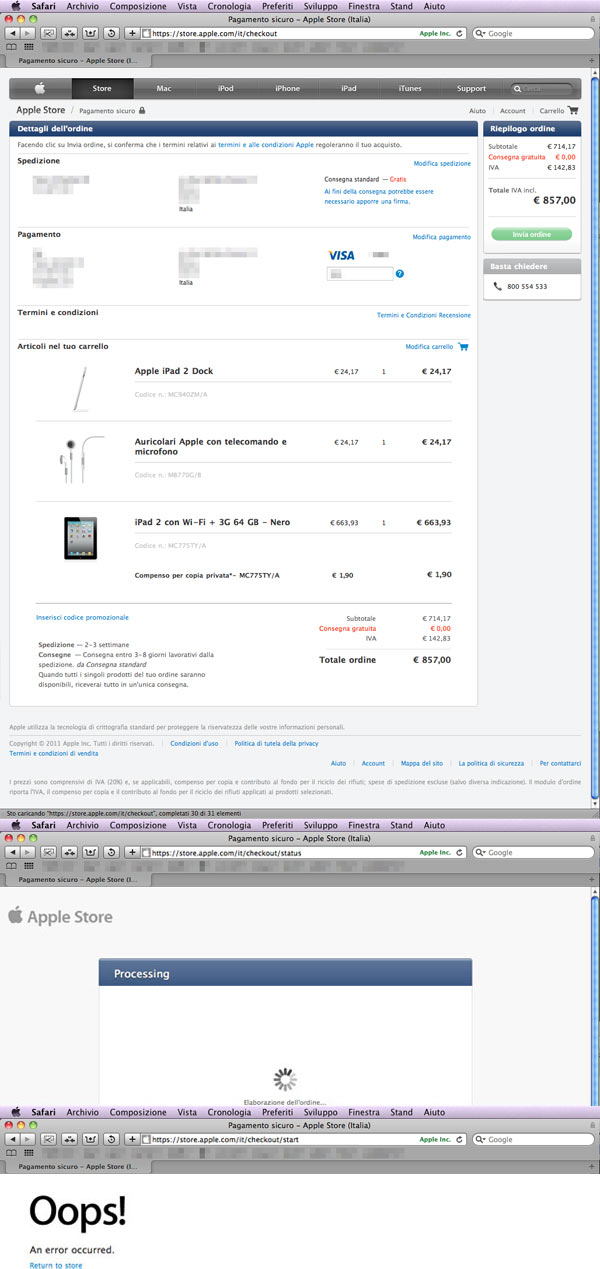Click the shopping cart icon beside Carrello

click(x=573, y=111)
